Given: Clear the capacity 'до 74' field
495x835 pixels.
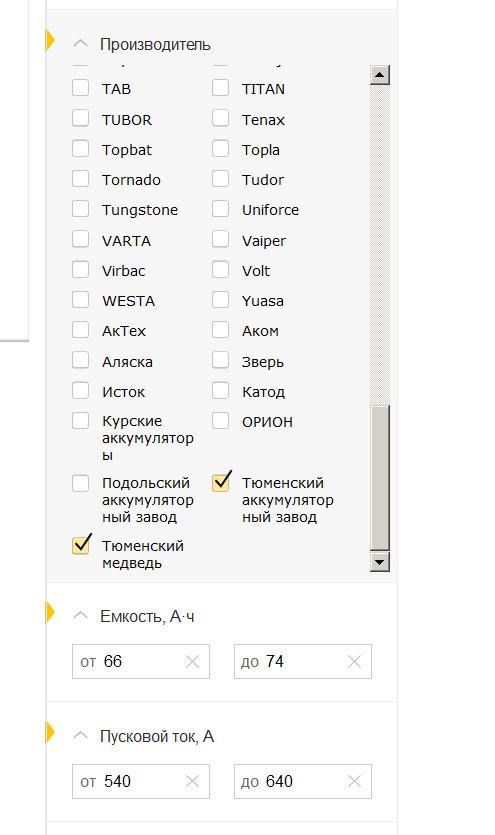Looking at the screenshot, I should click(x=354, y=662).
